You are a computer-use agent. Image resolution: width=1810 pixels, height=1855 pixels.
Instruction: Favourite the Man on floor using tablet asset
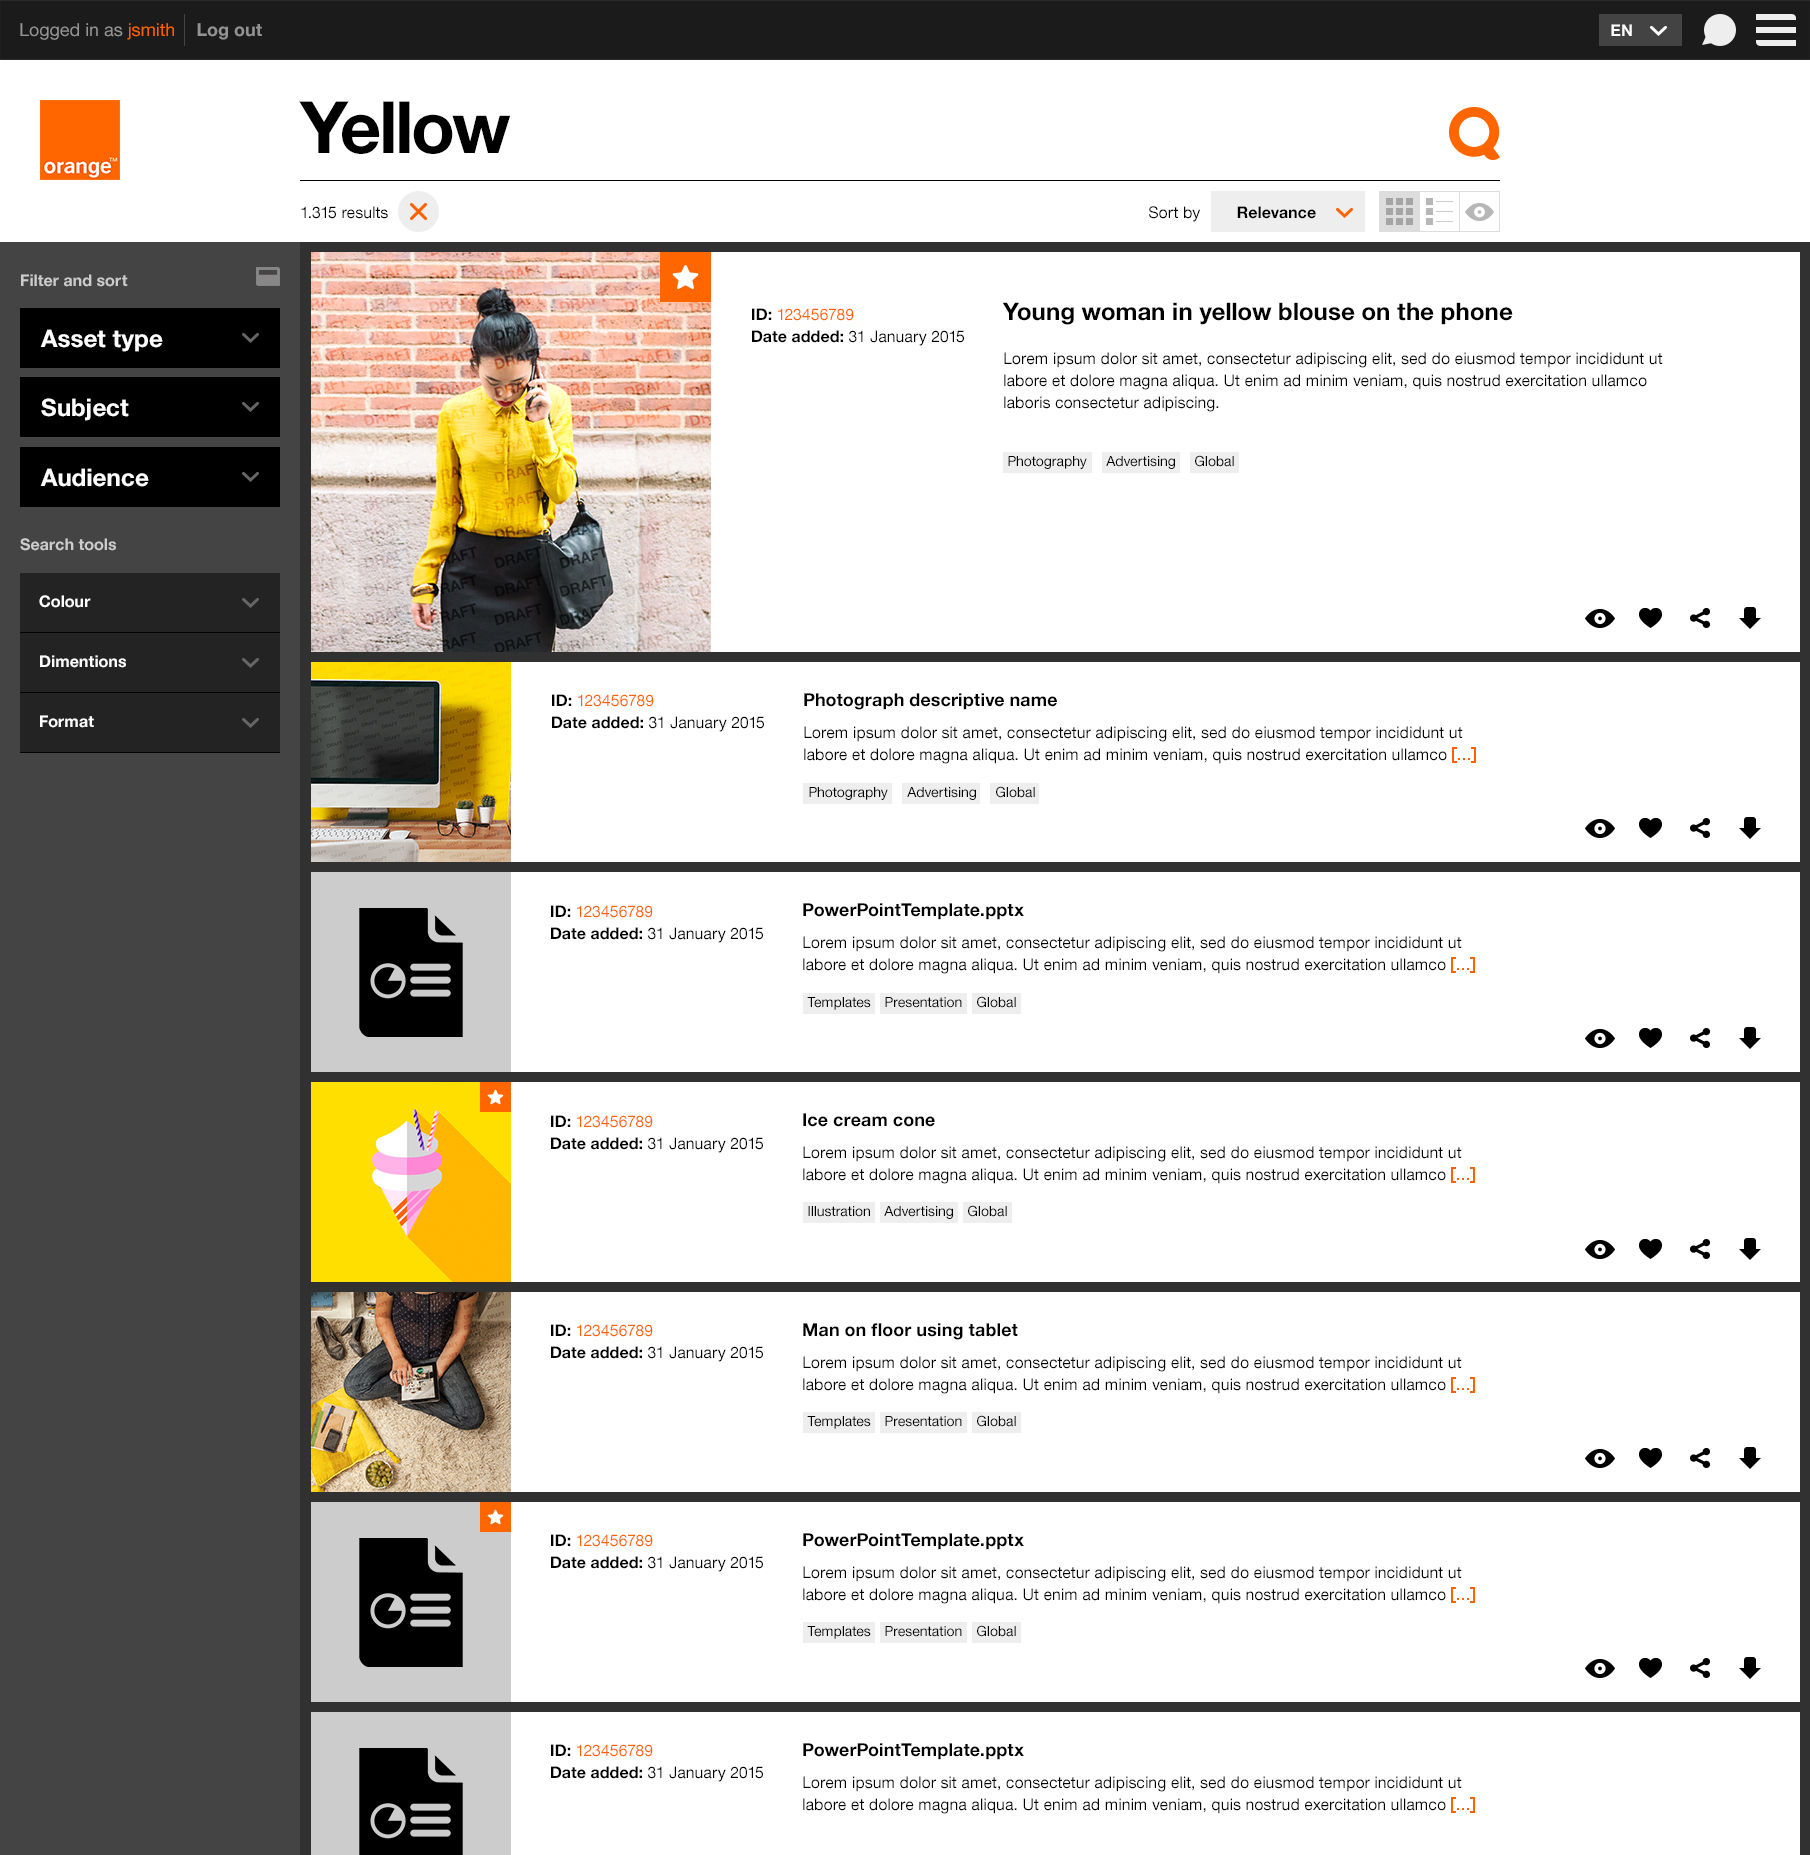1650,1458
